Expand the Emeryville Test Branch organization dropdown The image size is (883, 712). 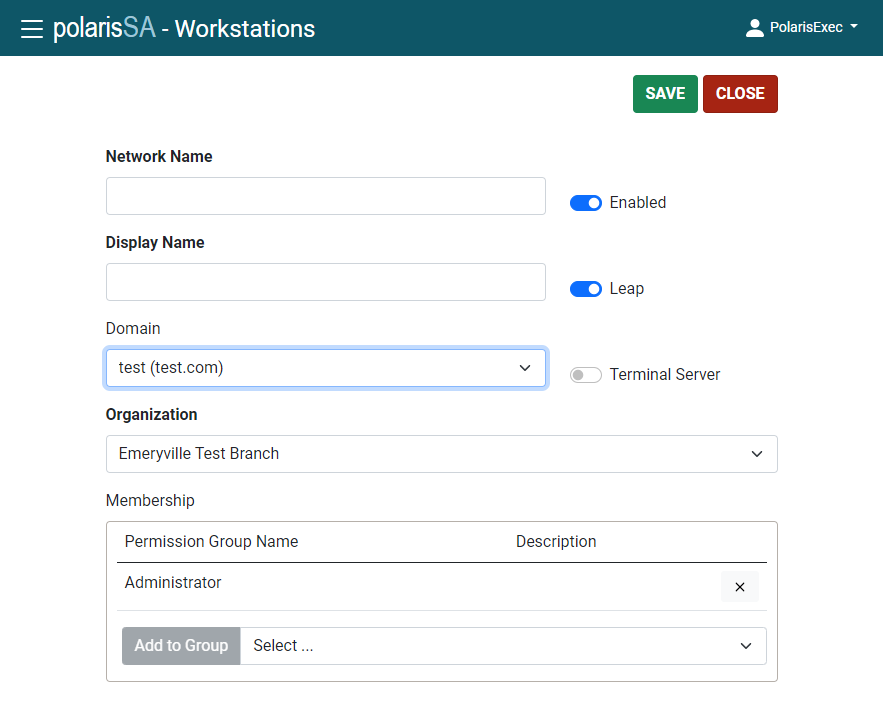[x=442, y=454]
